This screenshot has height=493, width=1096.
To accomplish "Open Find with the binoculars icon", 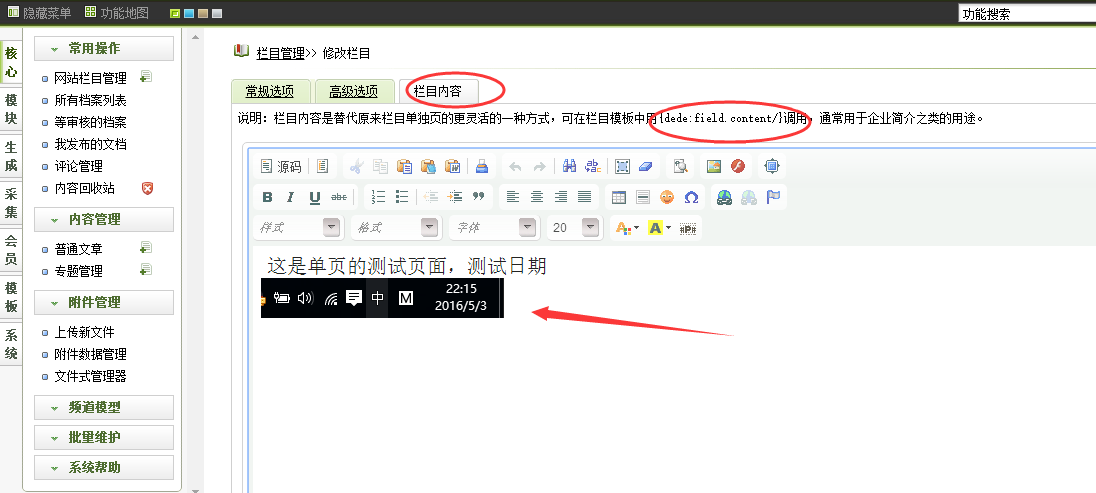I will tap(569, 166).
